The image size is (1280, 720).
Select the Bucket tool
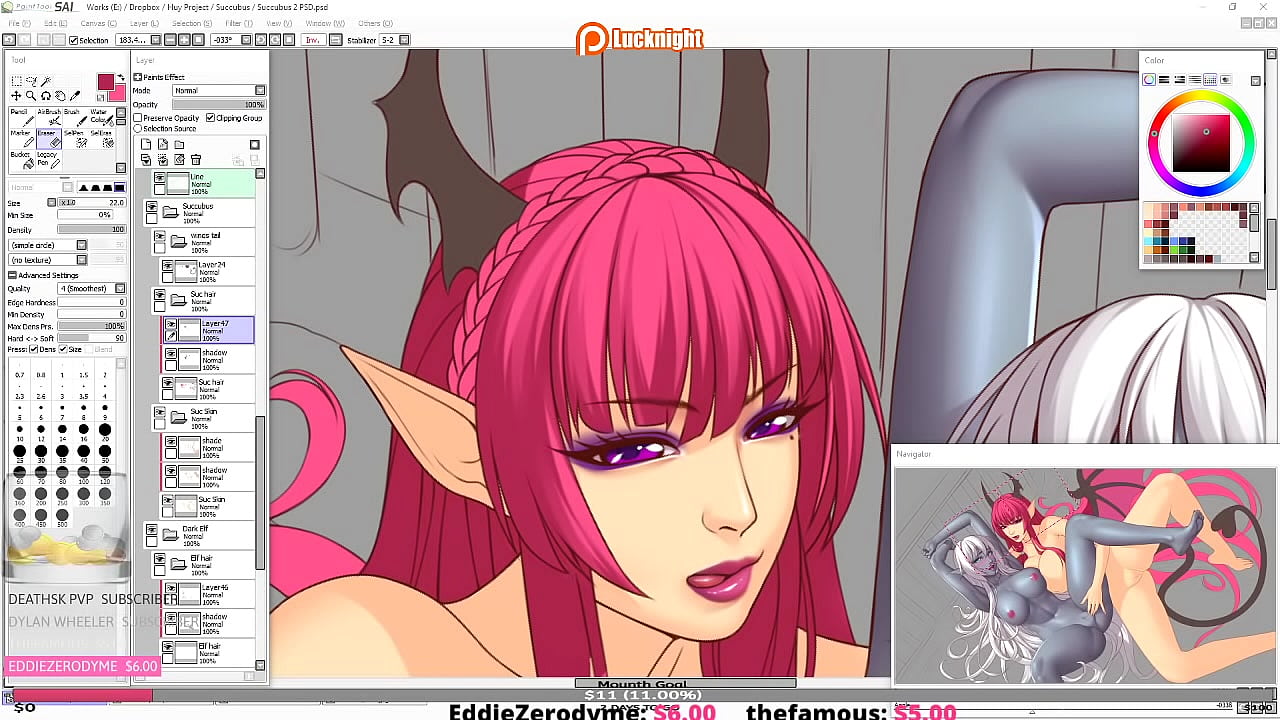22,160
